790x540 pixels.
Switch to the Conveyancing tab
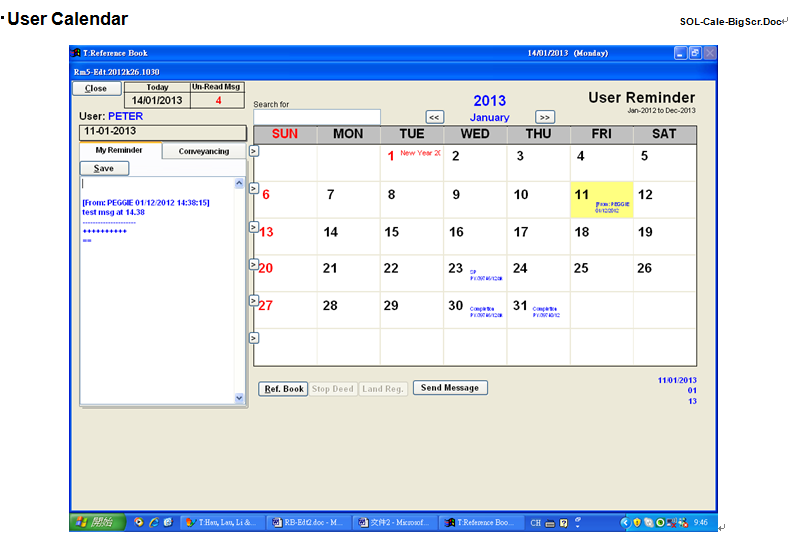click(204, 151)
